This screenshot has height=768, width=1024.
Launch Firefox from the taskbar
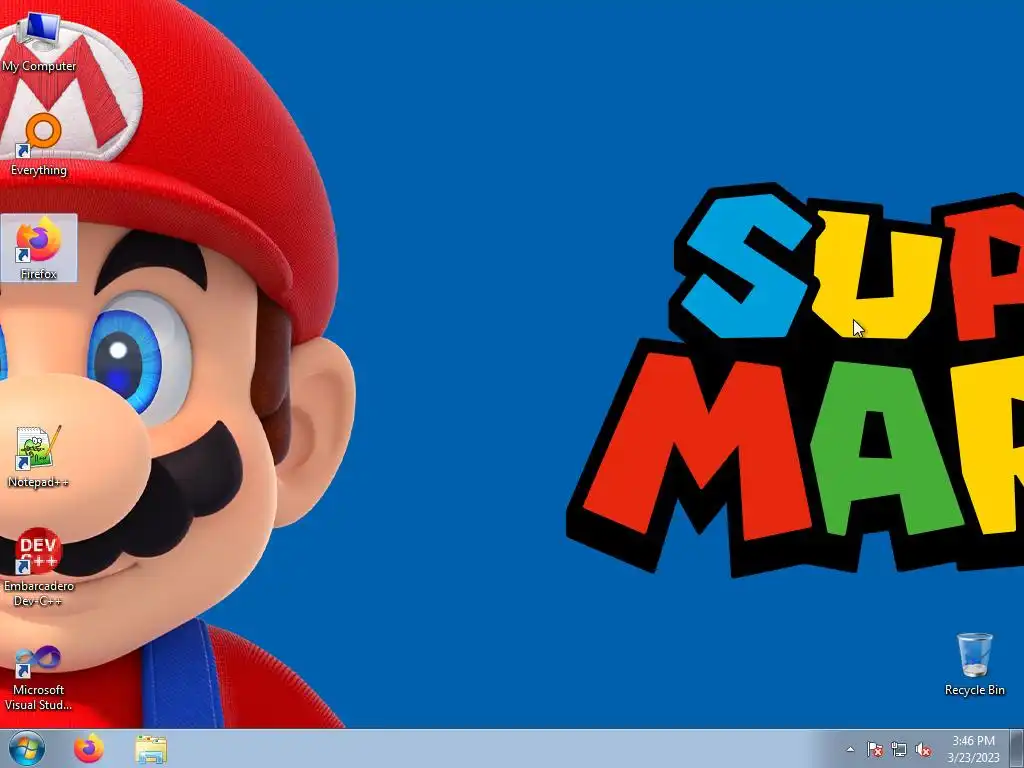89,748
